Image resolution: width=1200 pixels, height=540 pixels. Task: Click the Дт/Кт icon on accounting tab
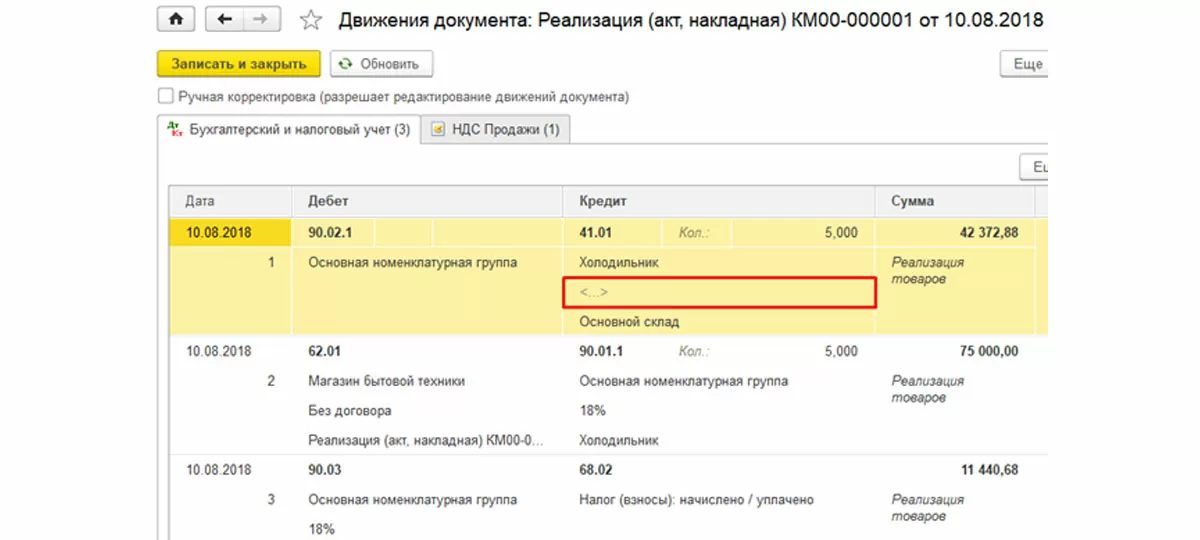coord(174,129)
